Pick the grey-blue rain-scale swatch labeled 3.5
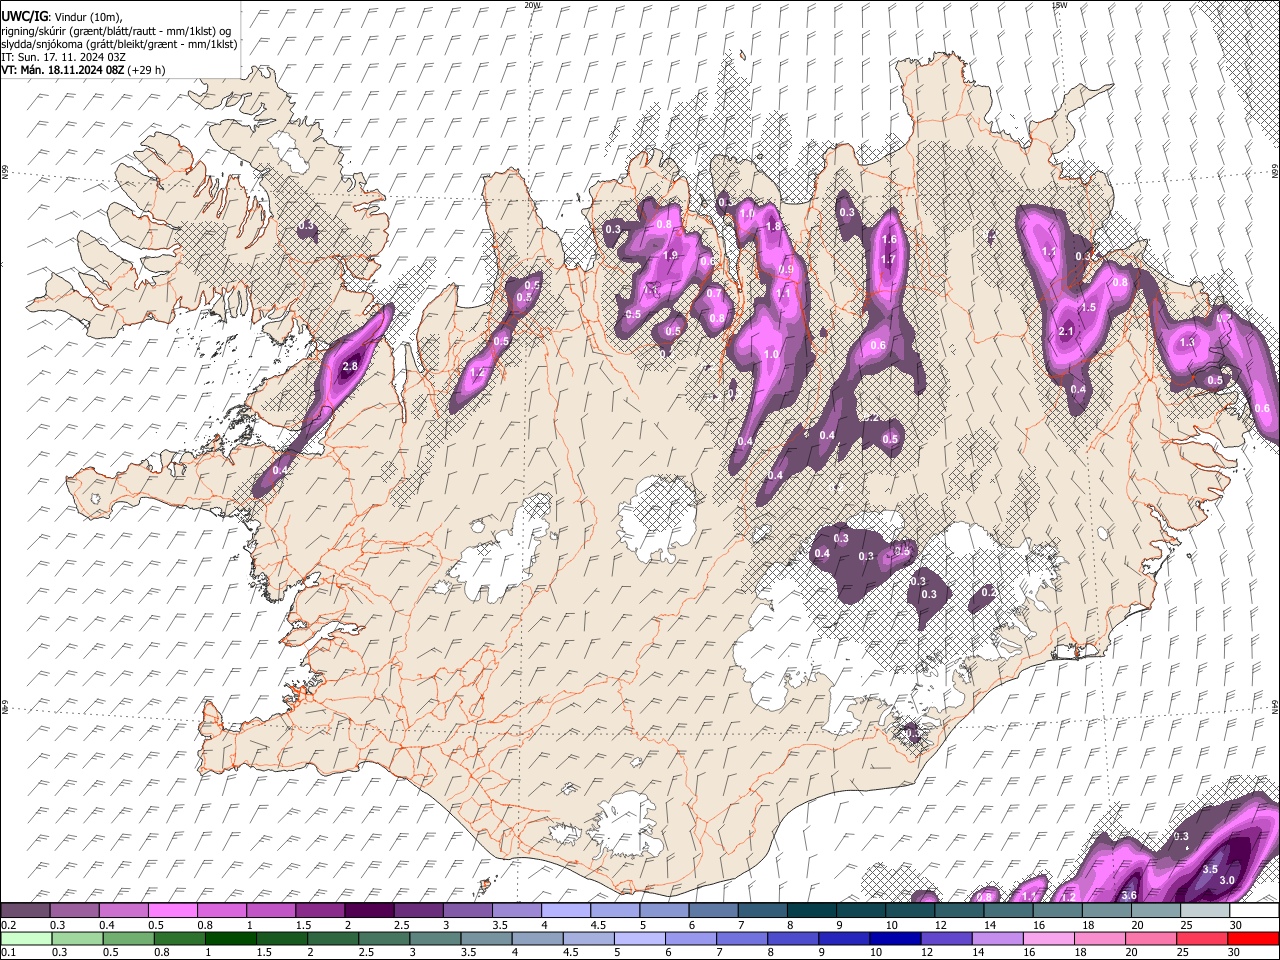1280x960 pixels. 486,938
